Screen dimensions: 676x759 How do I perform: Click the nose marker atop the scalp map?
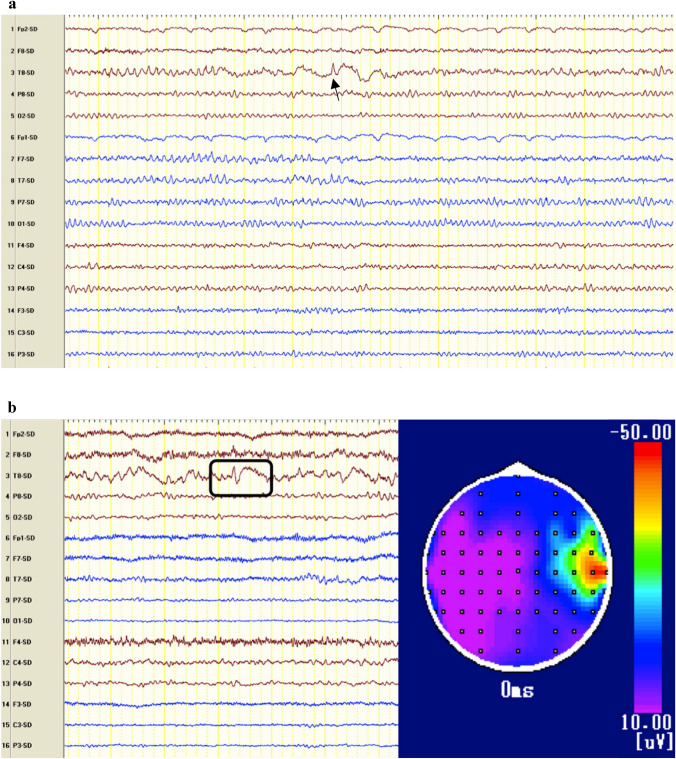[517, 469]
